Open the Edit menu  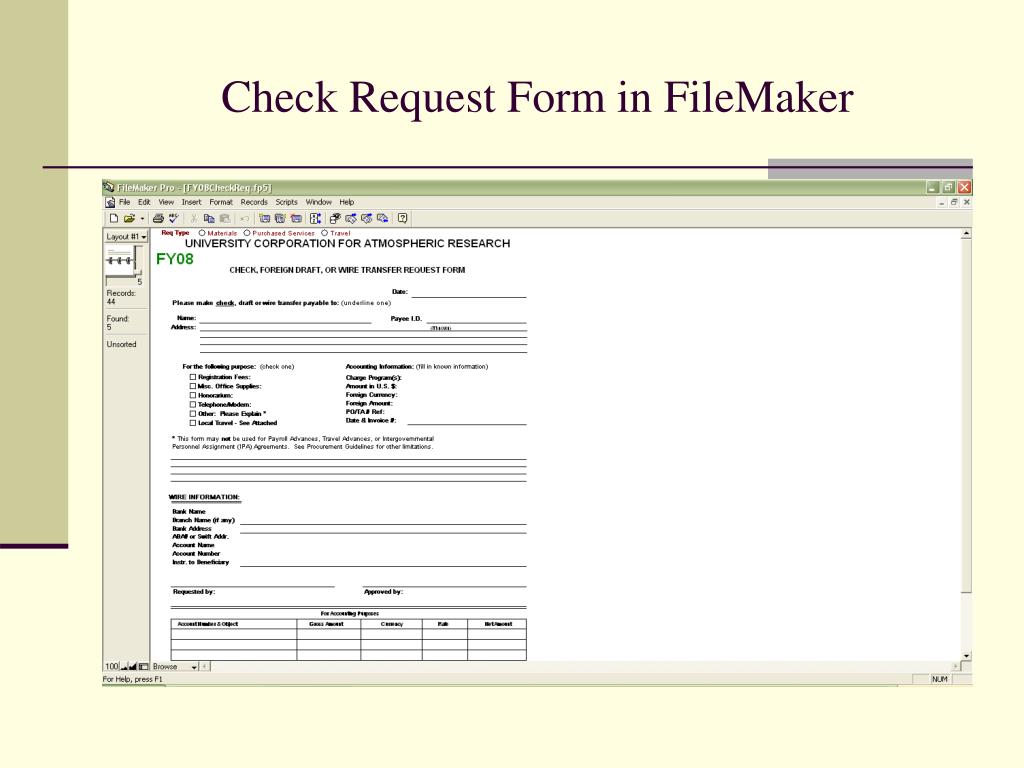[x=144, y=202]
